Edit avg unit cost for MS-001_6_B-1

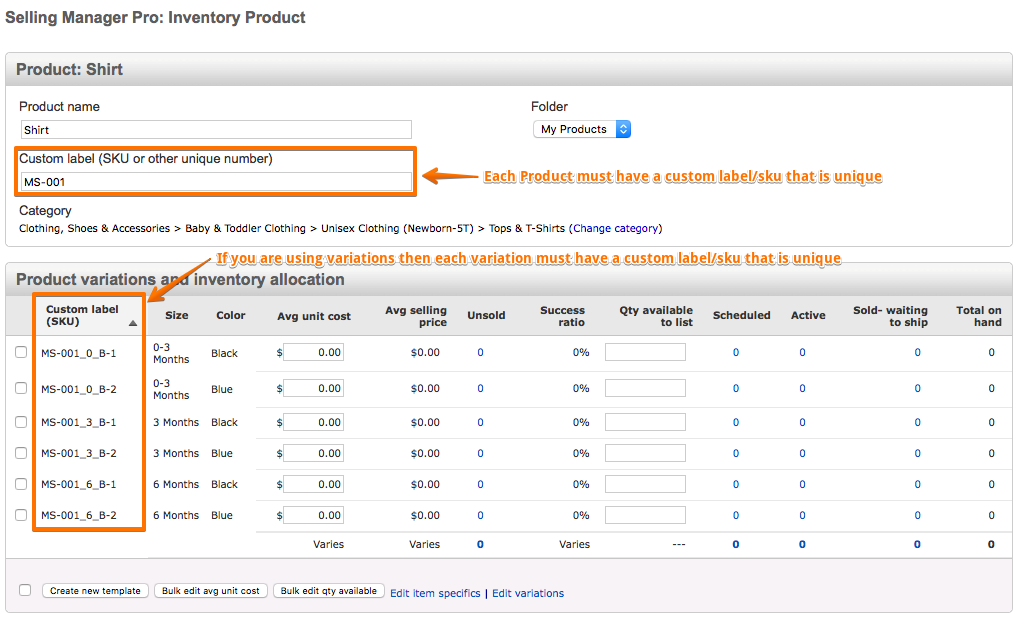pyautogui.click(x=313, y=484)
